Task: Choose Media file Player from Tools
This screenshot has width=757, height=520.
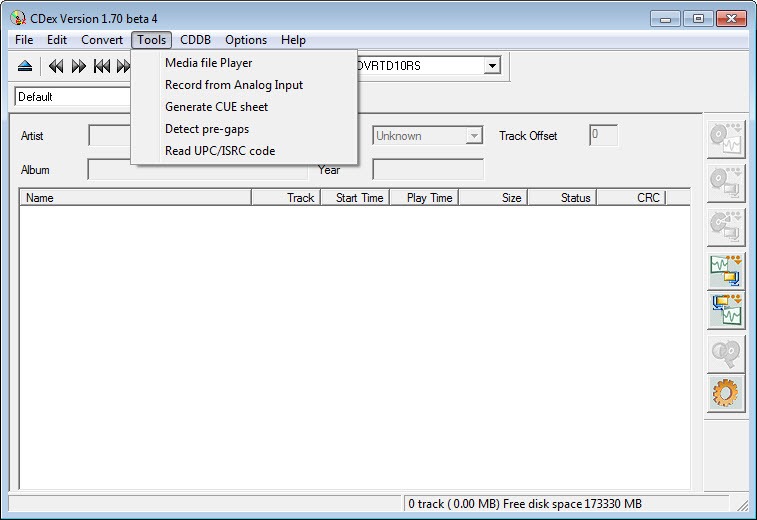Action: (x=244, y=63)
